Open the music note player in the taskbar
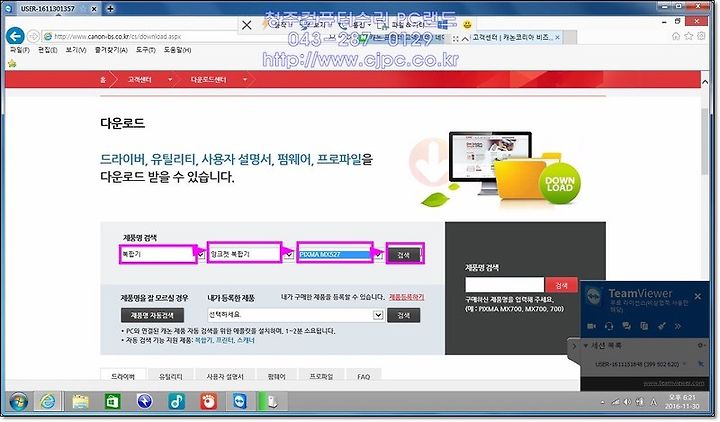 pos(176,402)
